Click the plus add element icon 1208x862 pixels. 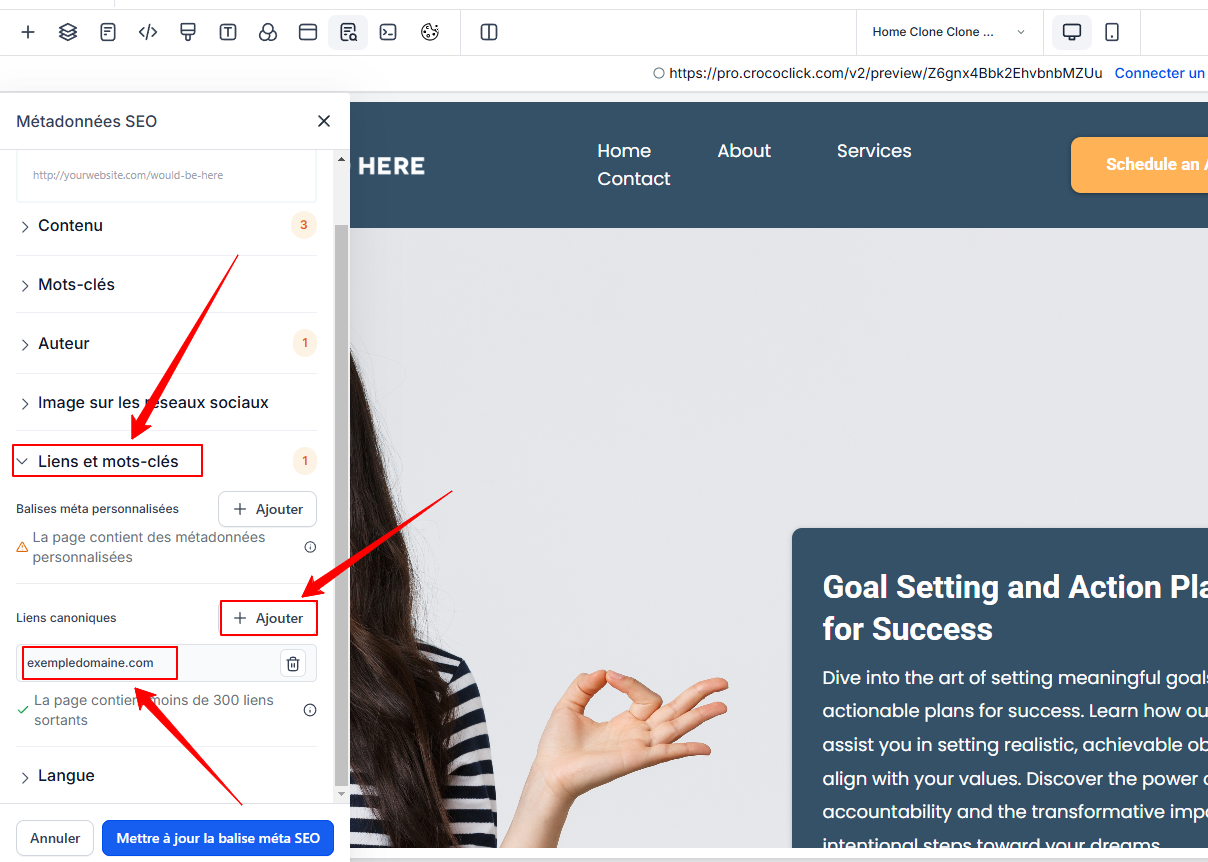point(28,32)
